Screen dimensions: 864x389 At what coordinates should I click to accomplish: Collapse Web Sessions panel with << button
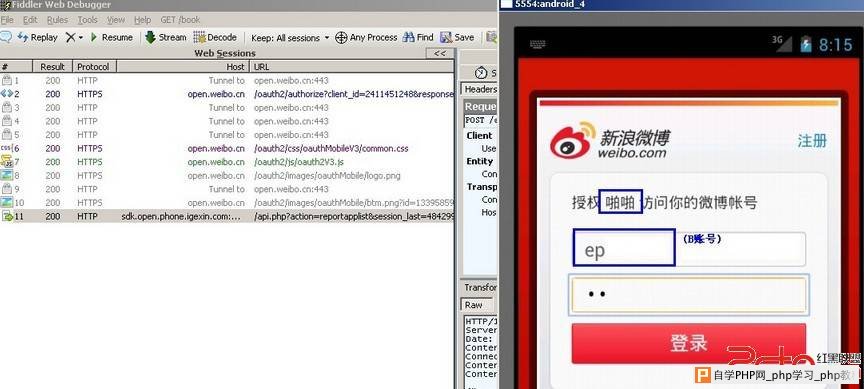(440, 53)
